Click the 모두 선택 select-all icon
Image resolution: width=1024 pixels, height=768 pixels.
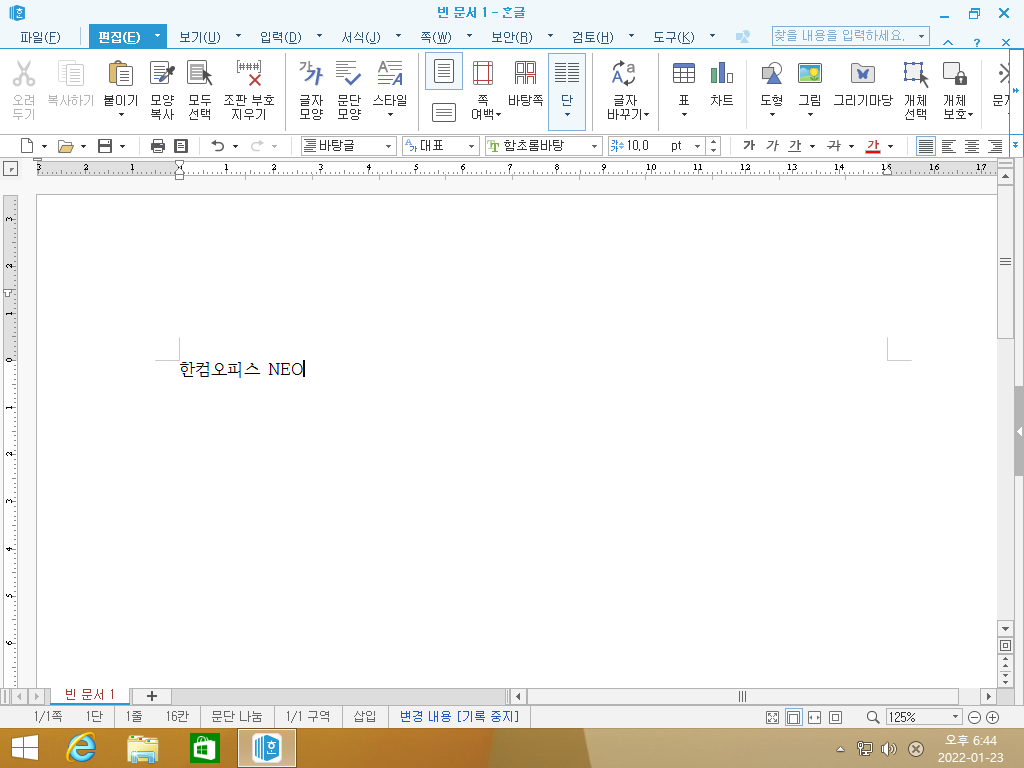199,73
